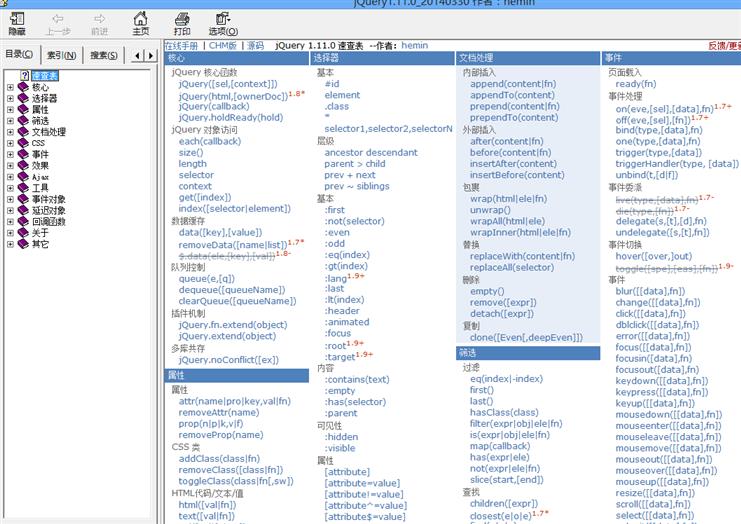
Task: Click the book icon beside Ajax
Action: click(x=23, y=176)
